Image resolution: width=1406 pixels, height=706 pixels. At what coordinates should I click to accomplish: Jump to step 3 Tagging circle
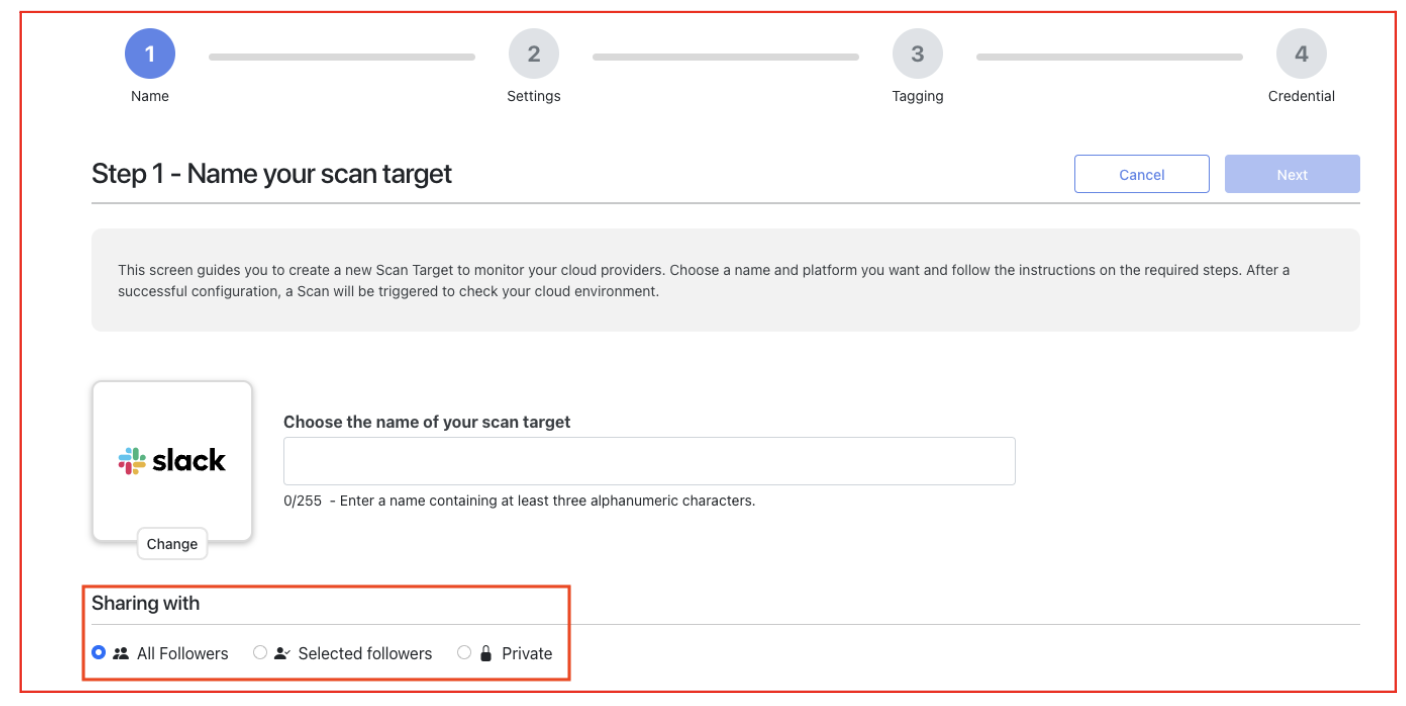[918, 54]
